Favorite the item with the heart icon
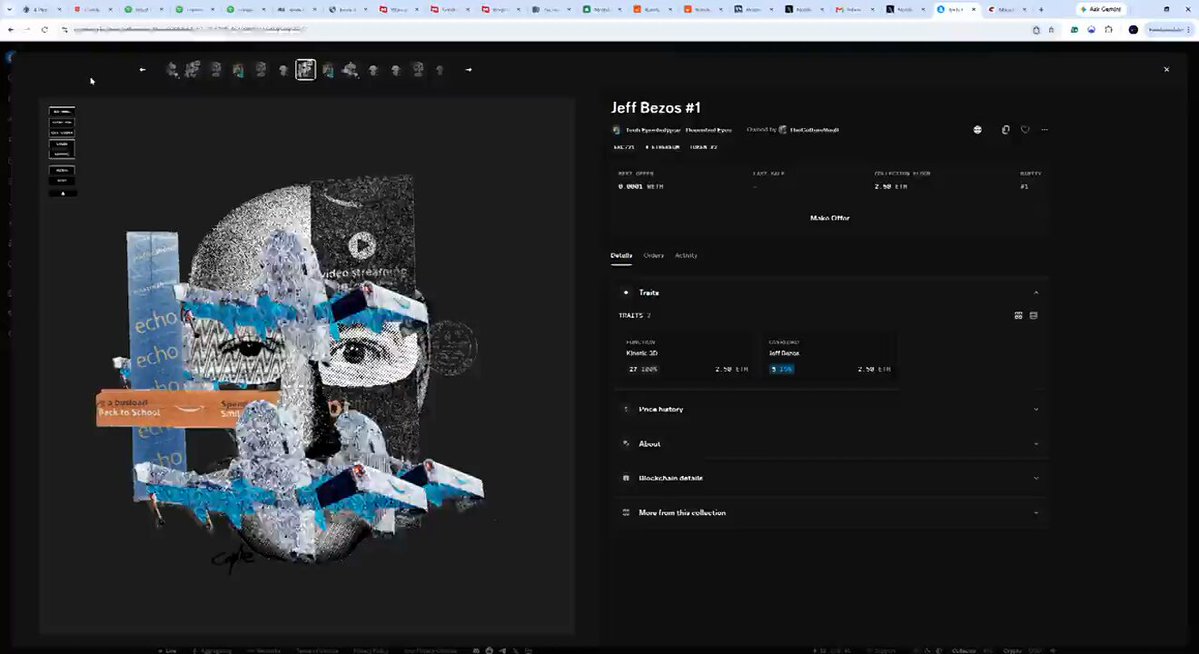The width and height of the screenshot is (1199, 654). pos(1025,130)
